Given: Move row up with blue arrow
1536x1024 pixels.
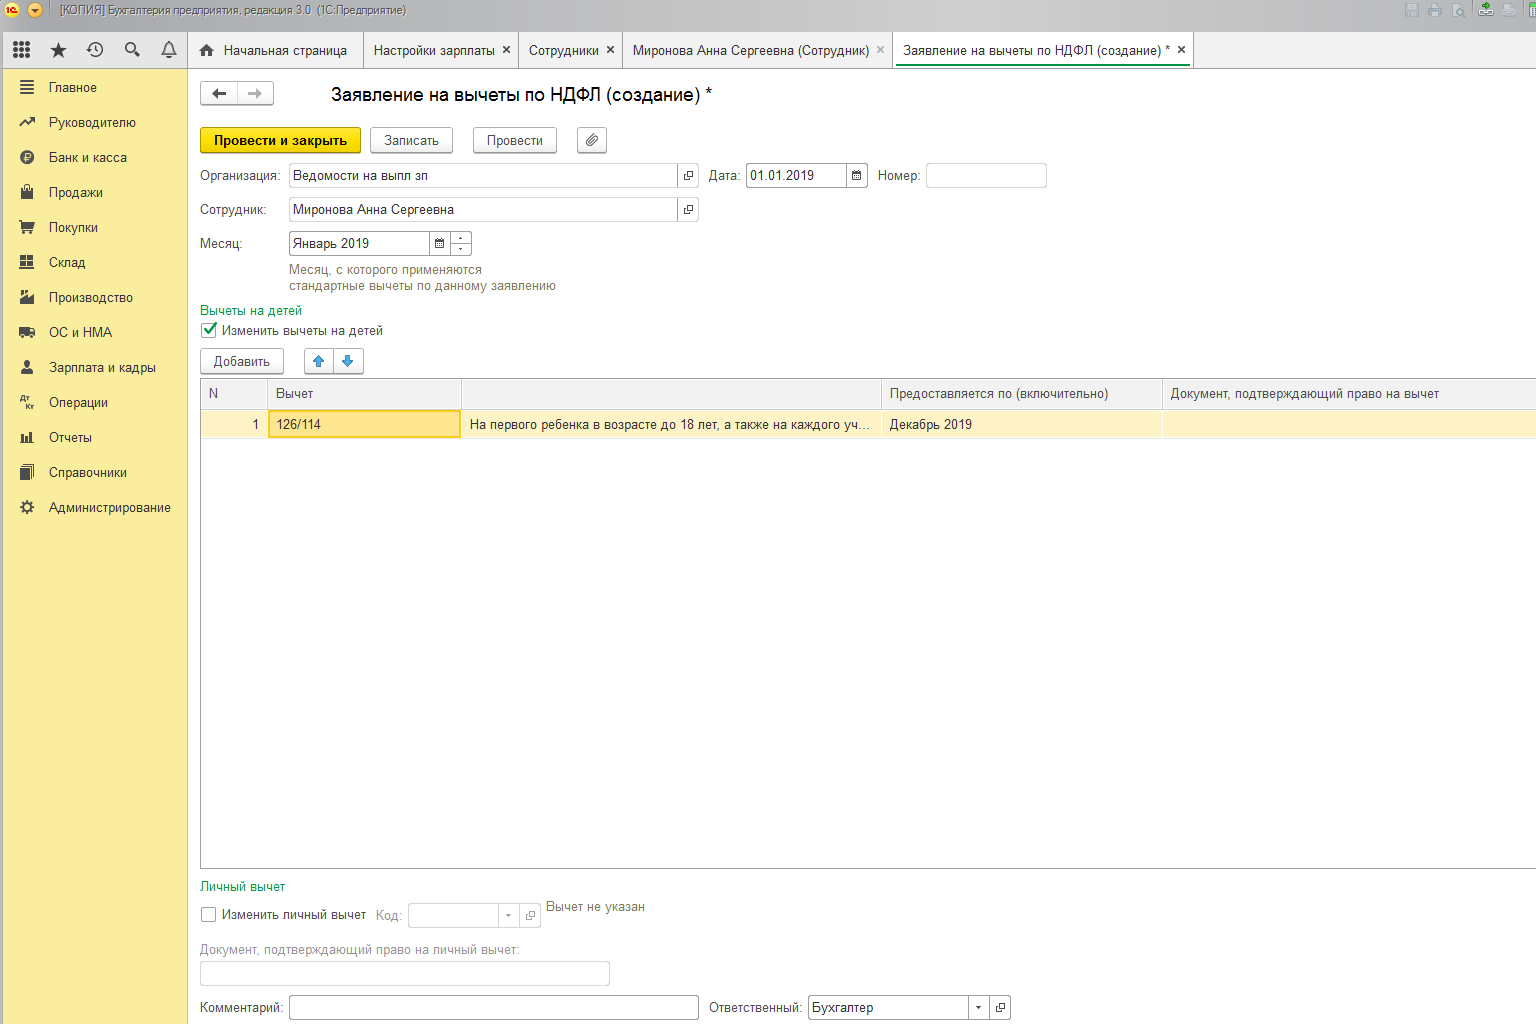Looking at the screenshot, I should [319, 362].
